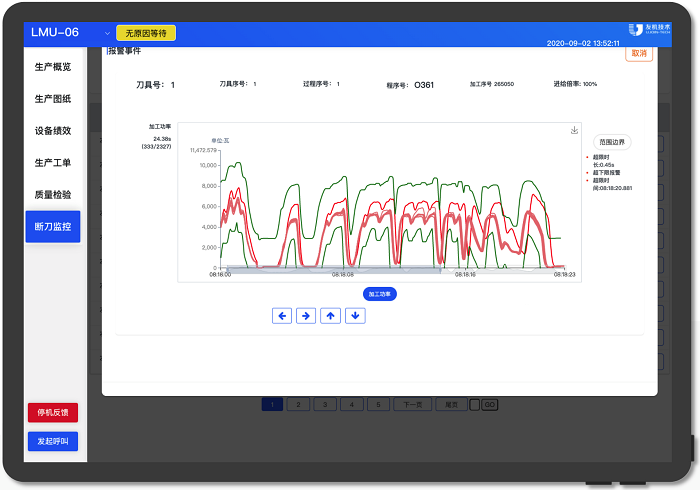Click the 08:18:08 axis label
The width and height of the screenshot is (700, 490).
click(342, 275)
